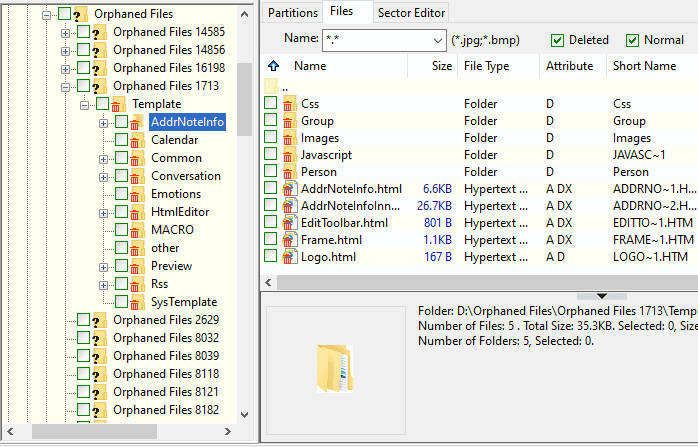Click the Calendar folder icon in tree
698x447 pixels.
click(136, 140)
